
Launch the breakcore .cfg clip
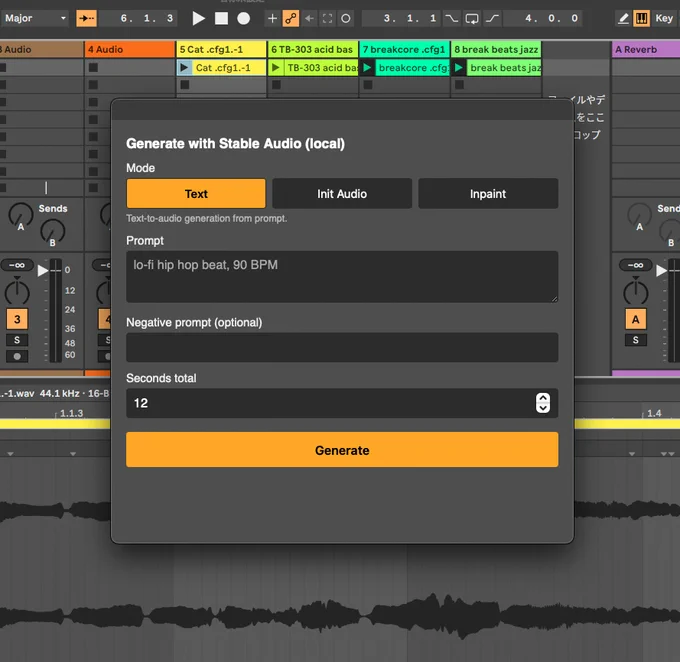(367, 68)
